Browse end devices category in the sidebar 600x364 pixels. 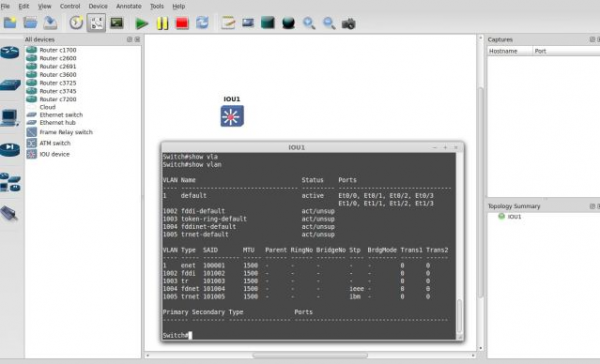(10, 118)
